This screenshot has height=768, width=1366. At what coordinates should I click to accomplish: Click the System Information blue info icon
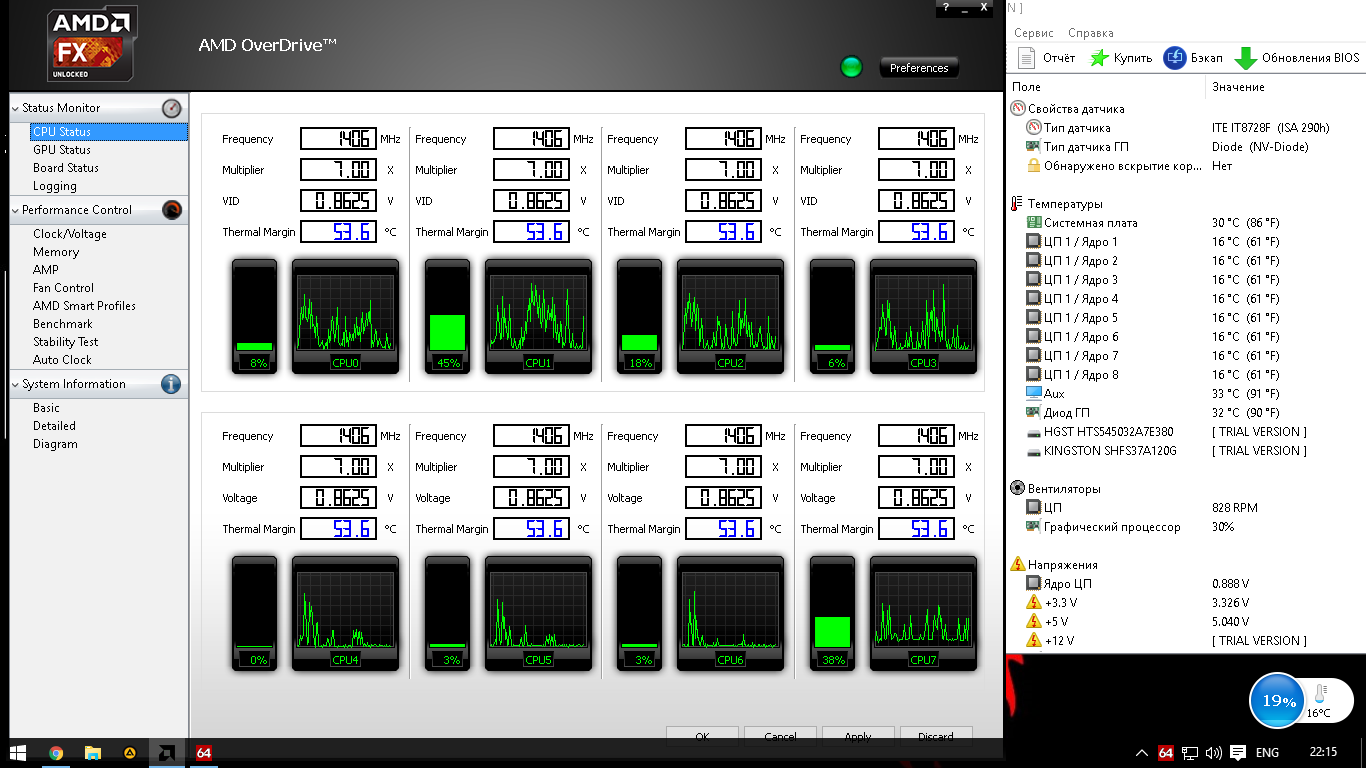tap(171, 384)
